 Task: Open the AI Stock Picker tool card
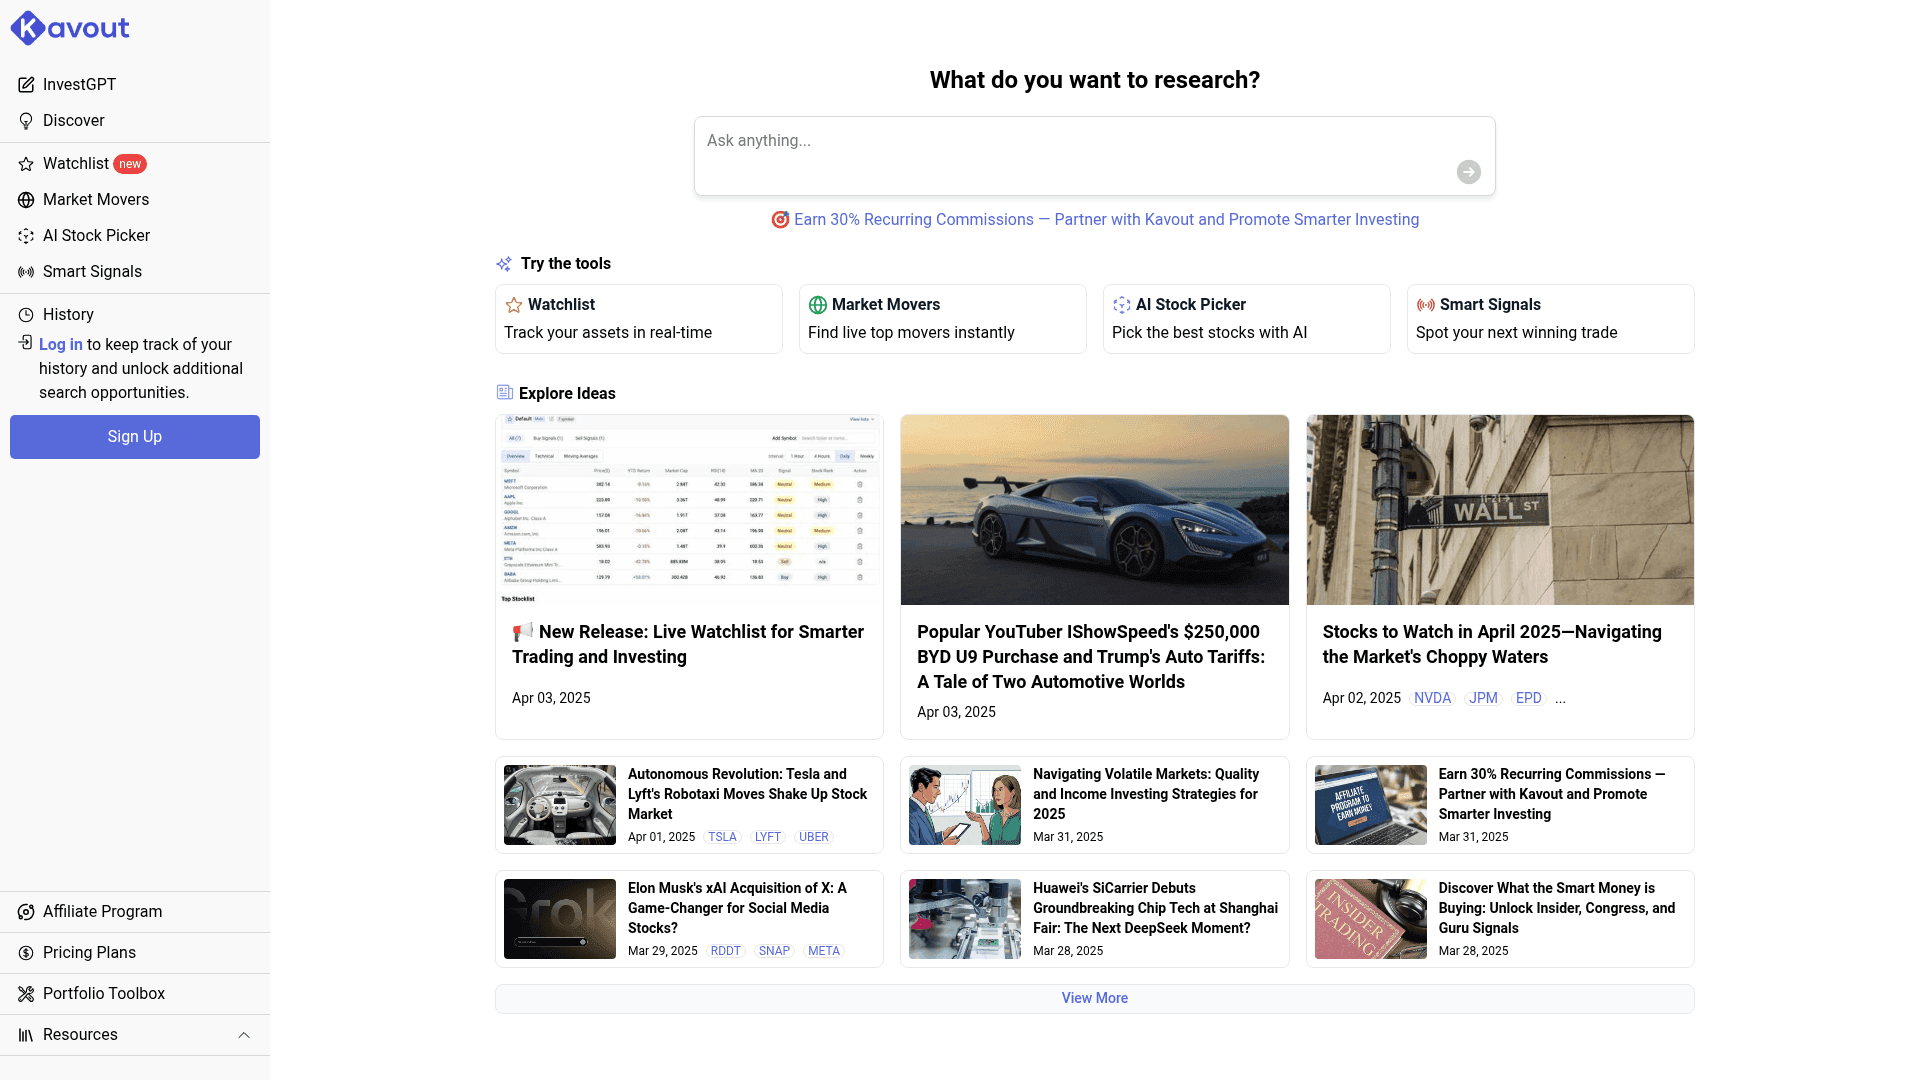pos(1247,319)
